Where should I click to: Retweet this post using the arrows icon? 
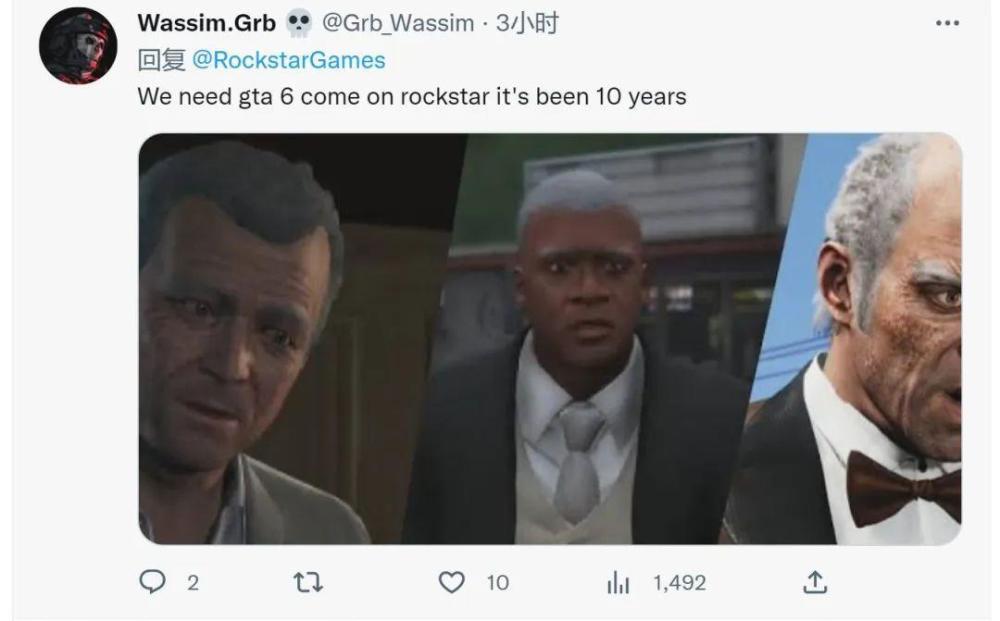[308, 582]
